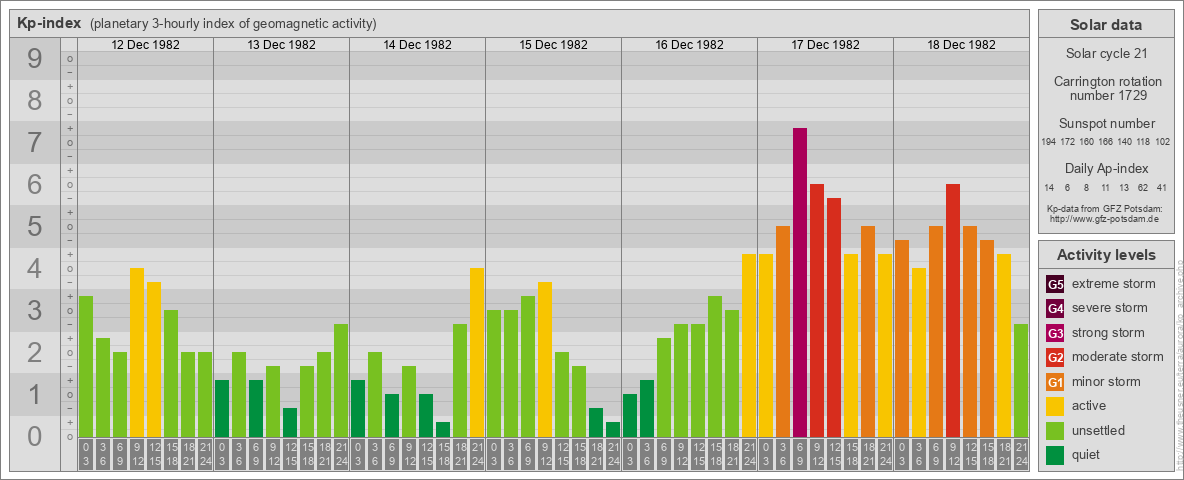
Task: Click the '6 9' time label under 17 Dec
Action: tap(800, 455)
